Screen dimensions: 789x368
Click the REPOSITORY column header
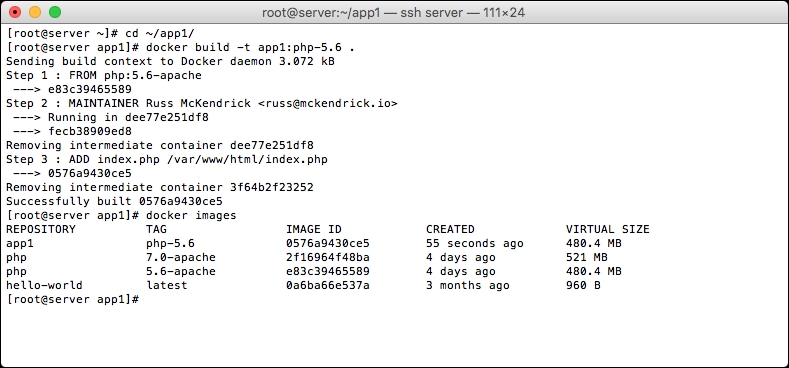tap(41, 230)
